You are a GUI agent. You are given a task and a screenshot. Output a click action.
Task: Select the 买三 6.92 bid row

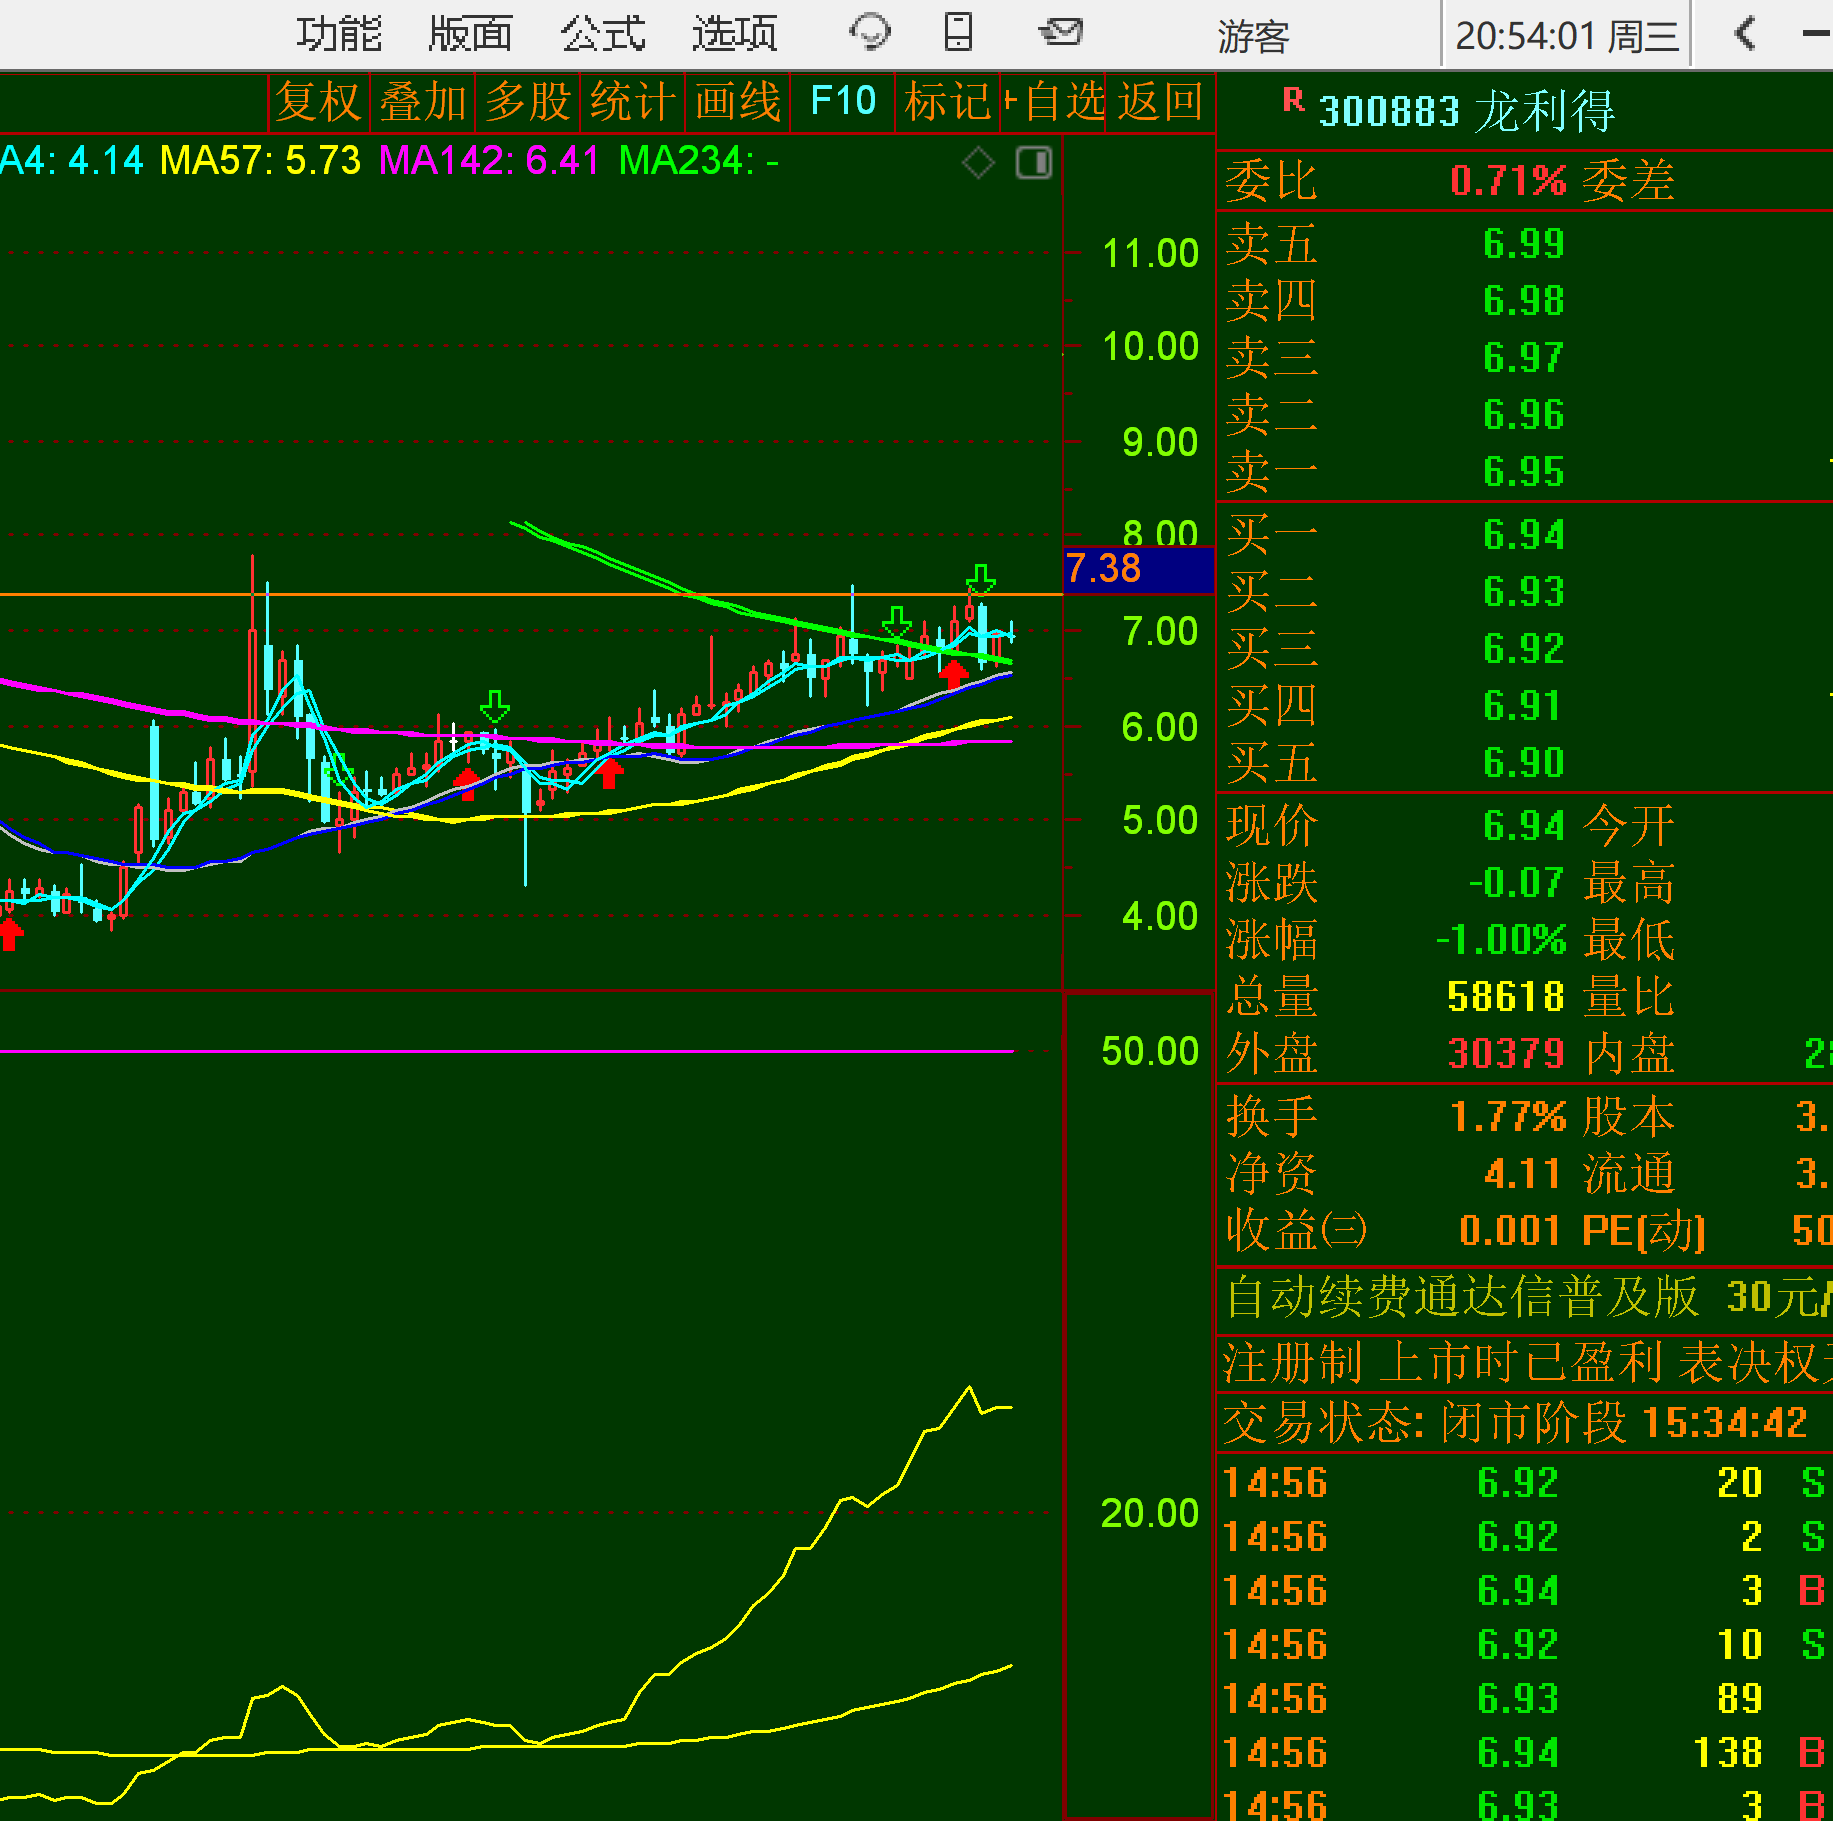1524,649
